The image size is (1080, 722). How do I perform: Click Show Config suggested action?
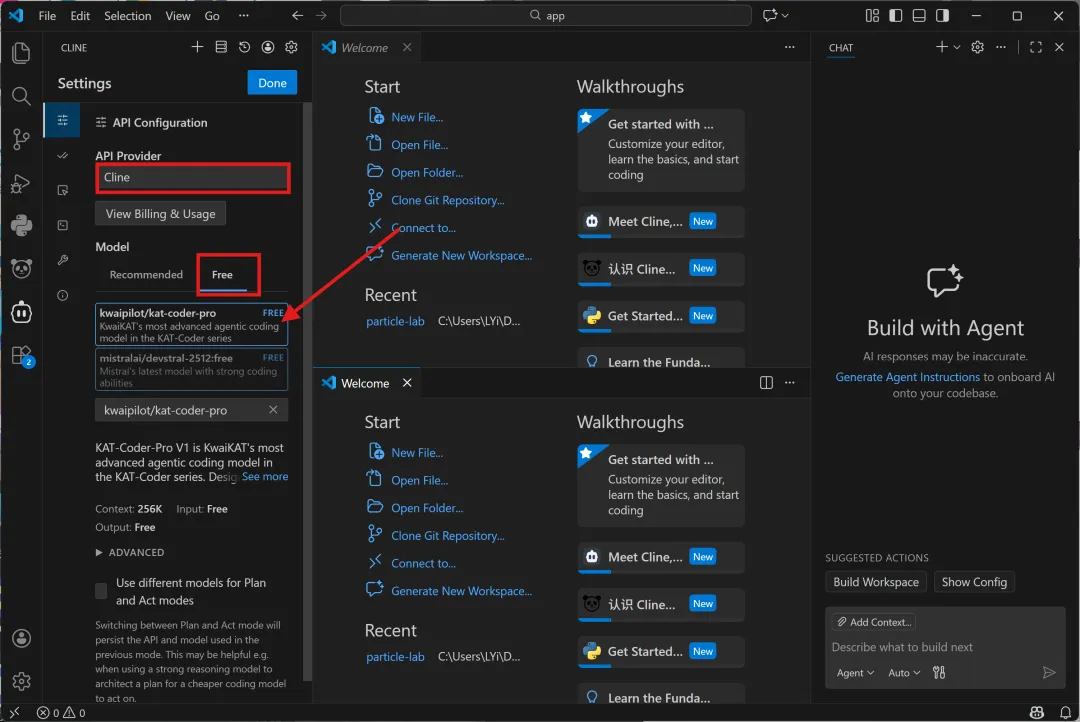pyautogui.click(x=974, y=581)
